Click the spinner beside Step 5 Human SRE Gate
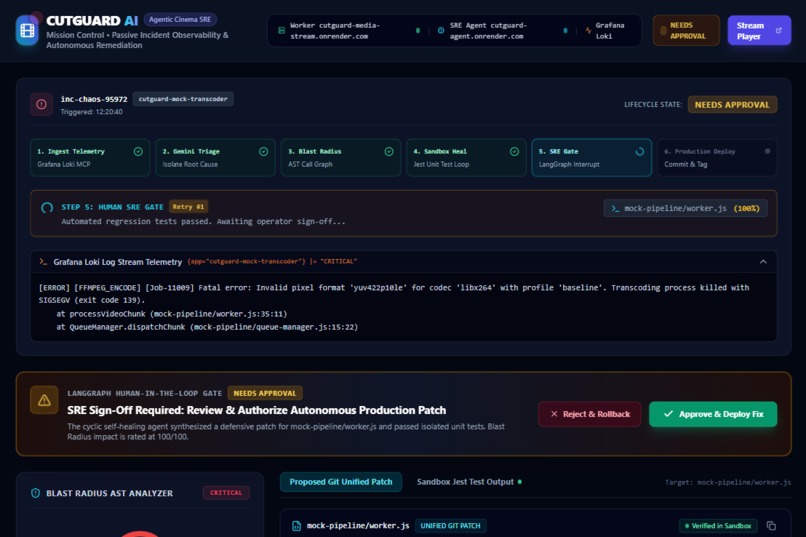The height and width of the screenshot is (537, 806). click(x=47, y=208)
